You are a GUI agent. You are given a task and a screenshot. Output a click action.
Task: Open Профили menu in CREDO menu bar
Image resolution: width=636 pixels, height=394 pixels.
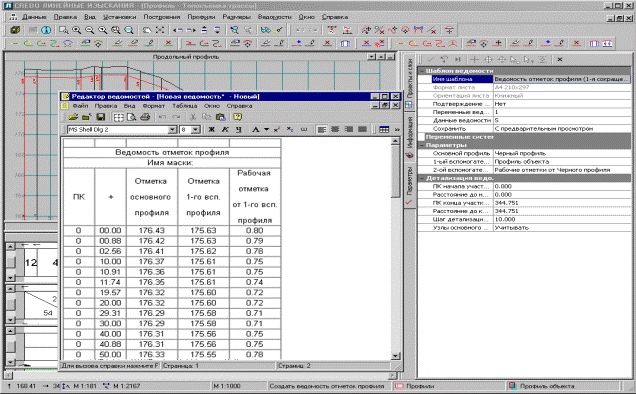pos(201,17)
